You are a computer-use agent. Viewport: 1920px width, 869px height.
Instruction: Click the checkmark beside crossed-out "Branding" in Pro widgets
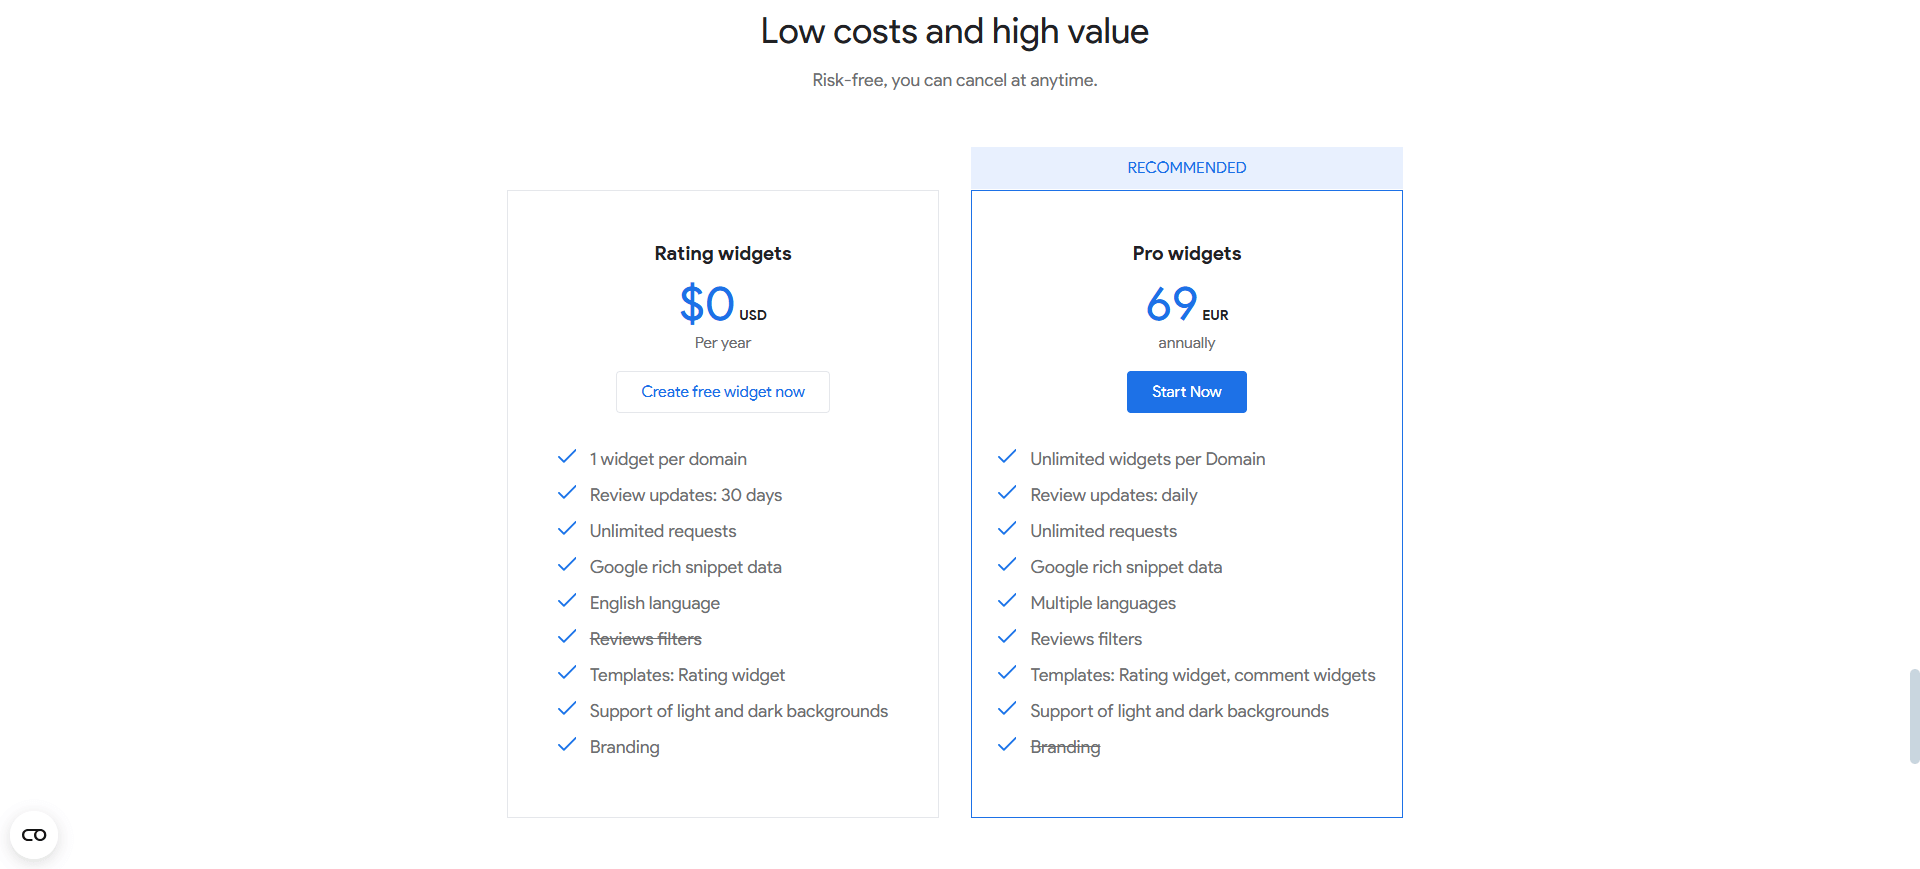point(1007,745)
